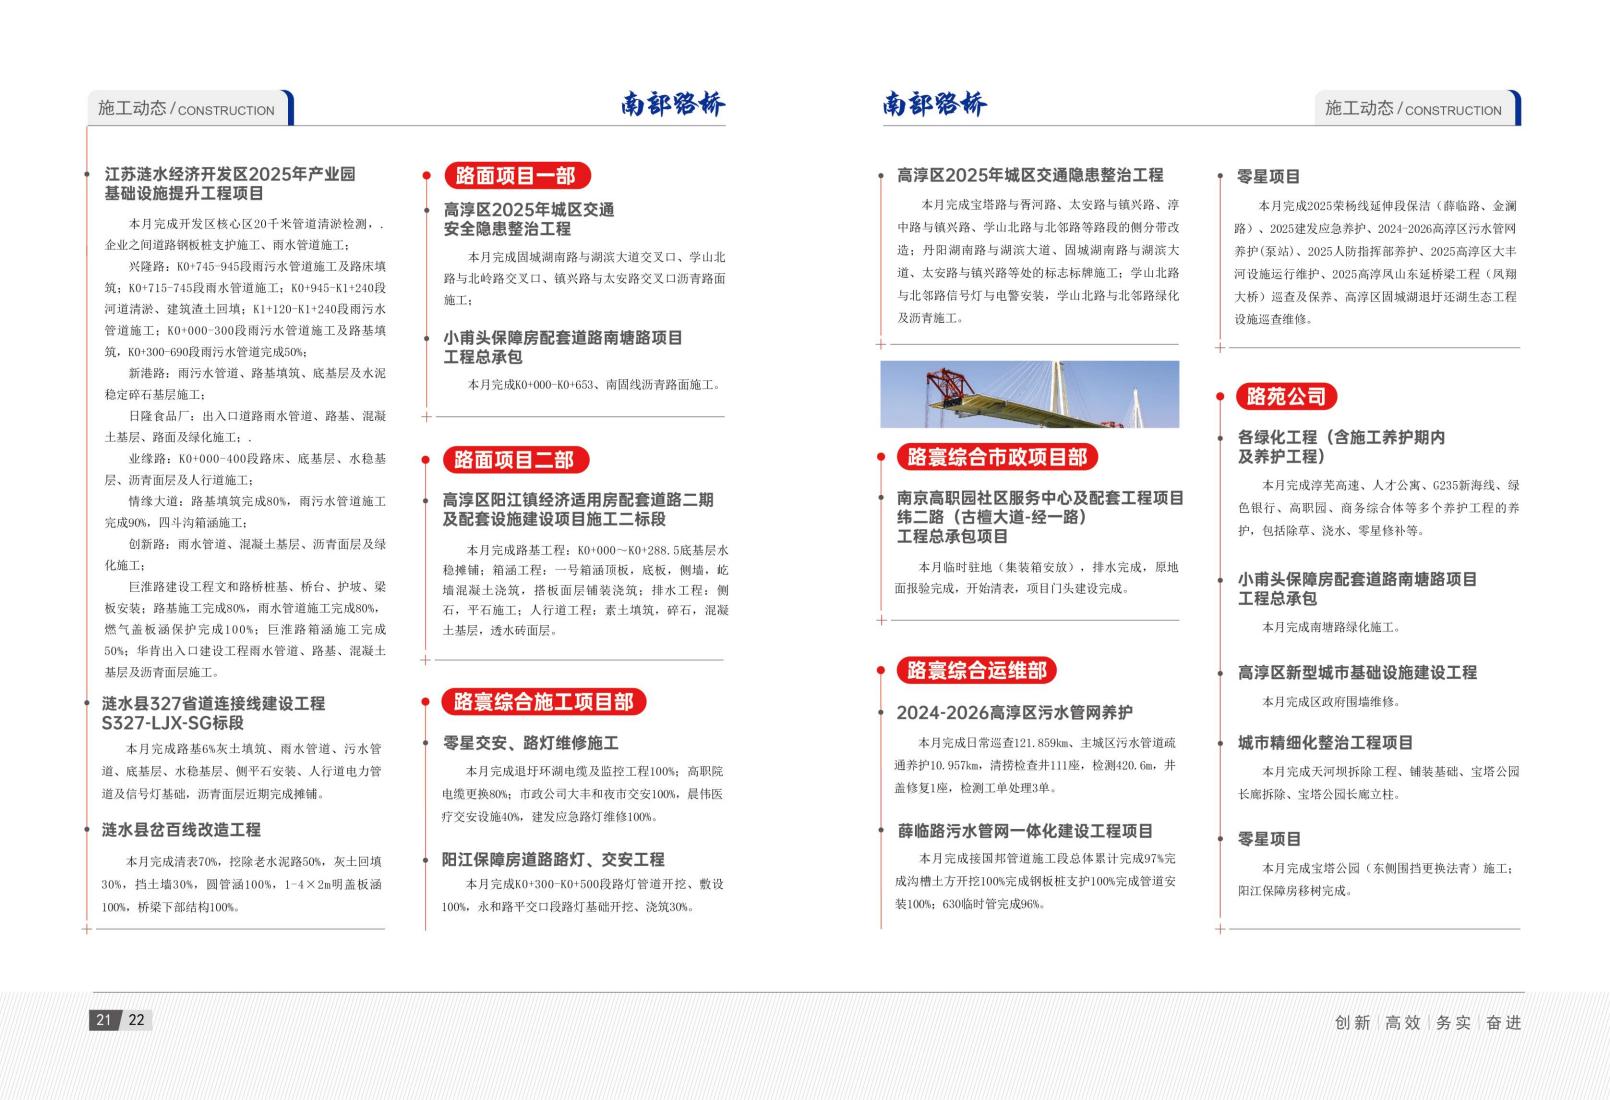
Task: Click 小甫头保障房 heading under 路苑公司
Action: [x=1357, y=589]
